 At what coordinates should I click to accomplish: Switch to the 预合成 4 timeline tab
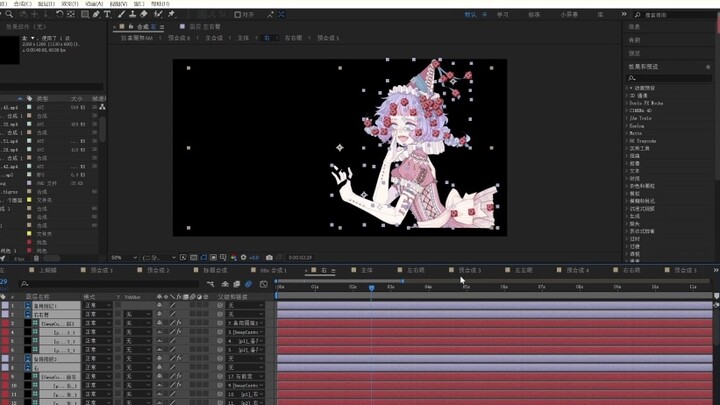coord(577,270)
